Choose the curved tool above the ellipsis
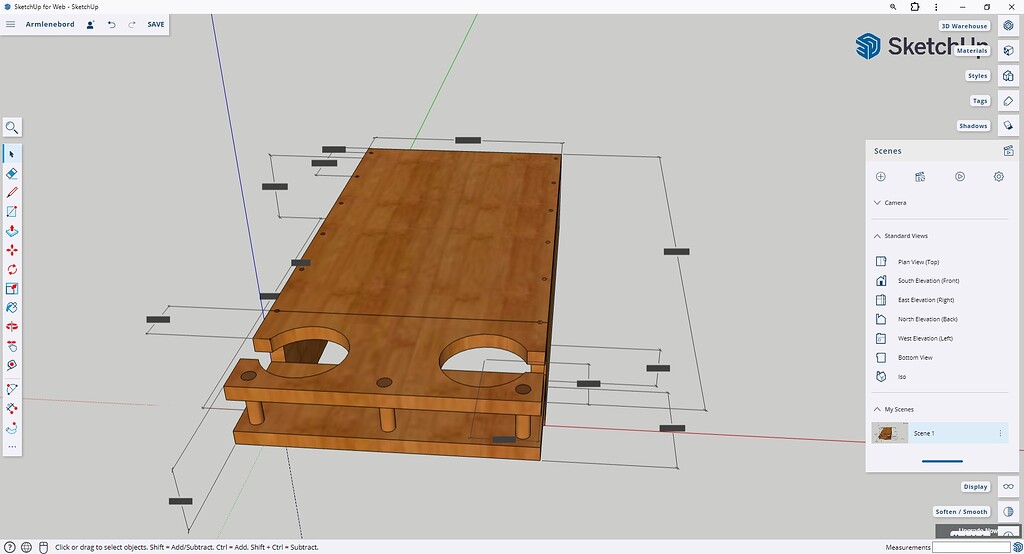Viewport: 1024px width, 554px height. tap(12, 428)
